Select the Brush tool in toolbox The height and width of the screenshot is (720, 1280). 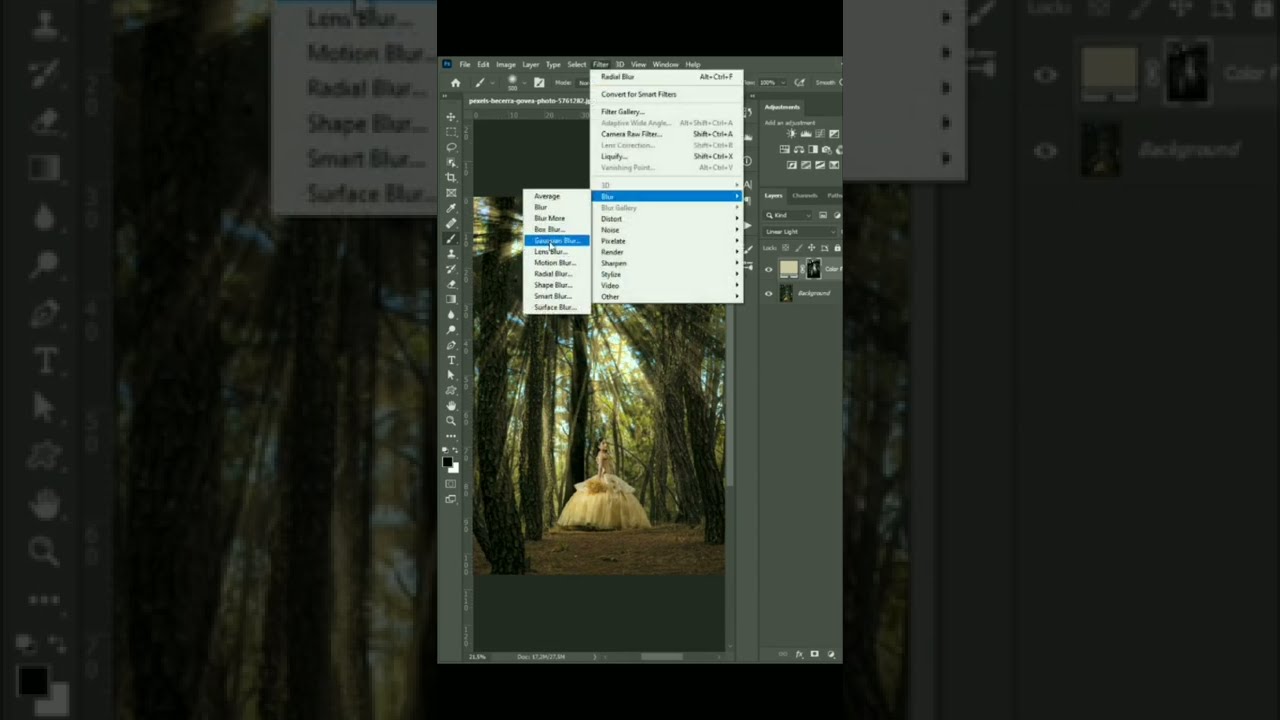click(451, 238)
